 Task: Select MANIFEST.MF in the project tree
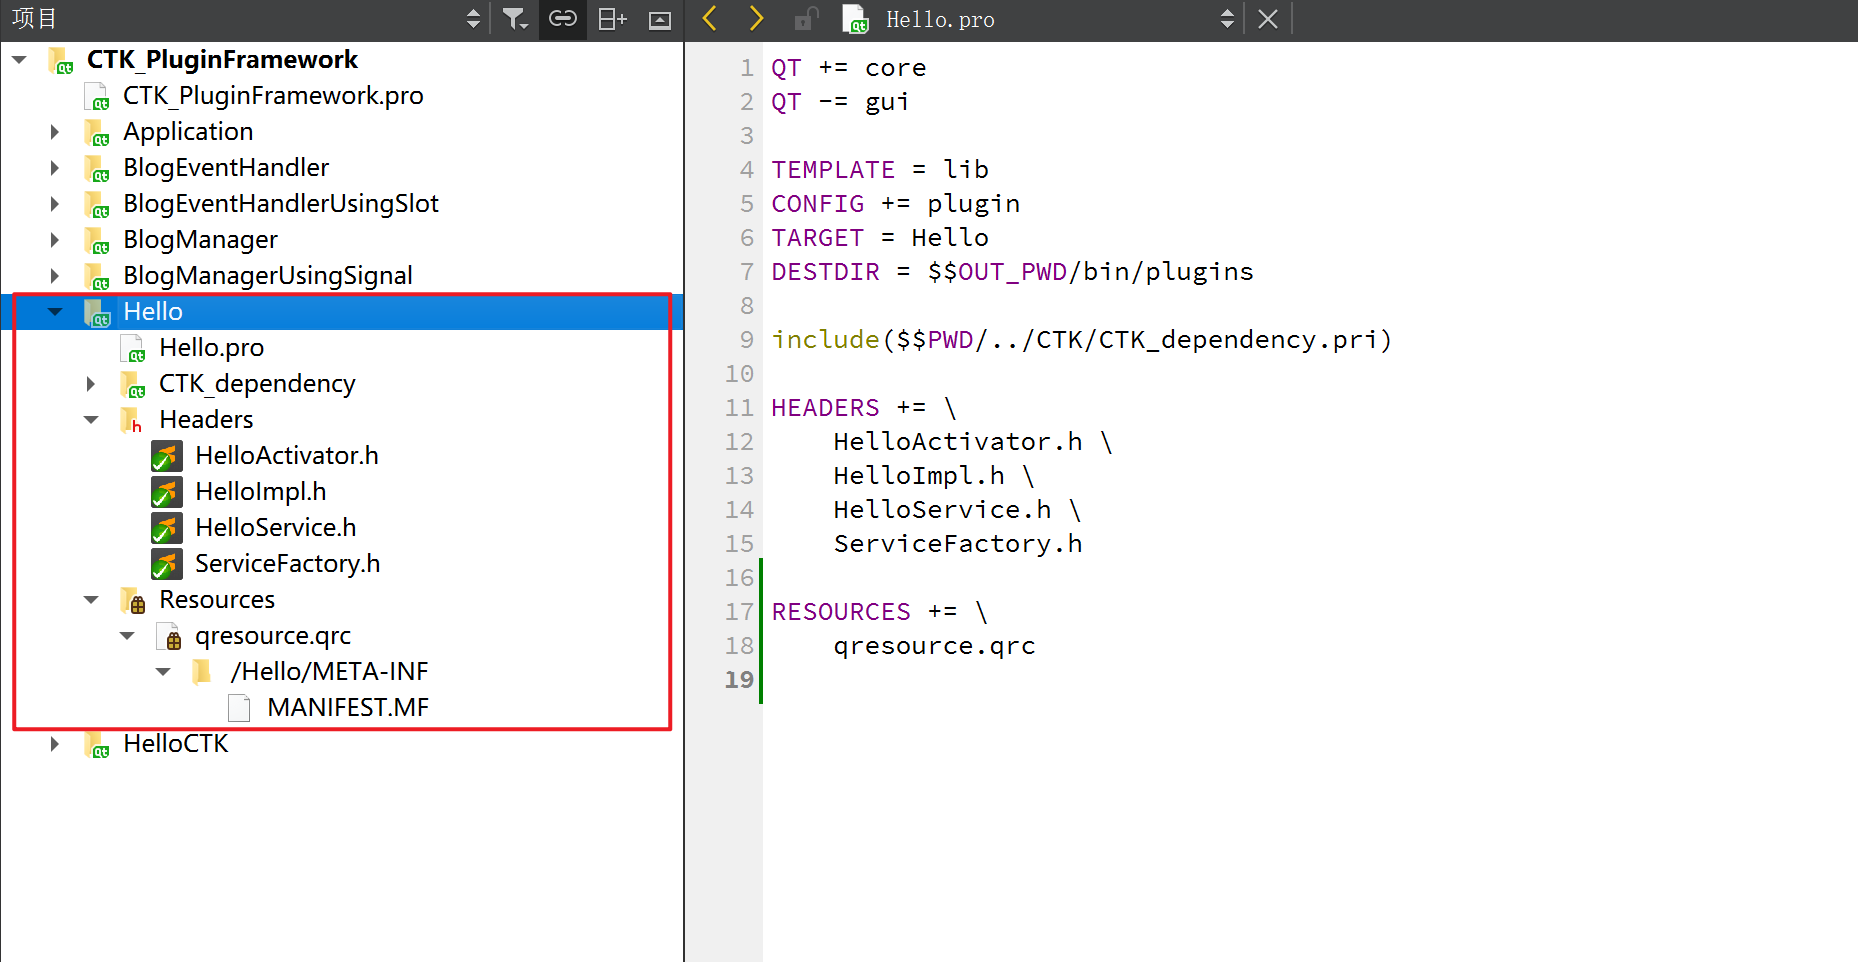348,707
